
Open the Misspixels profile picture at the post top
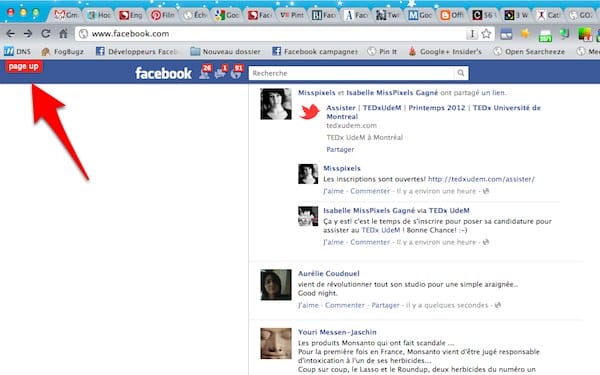point(276,104)
